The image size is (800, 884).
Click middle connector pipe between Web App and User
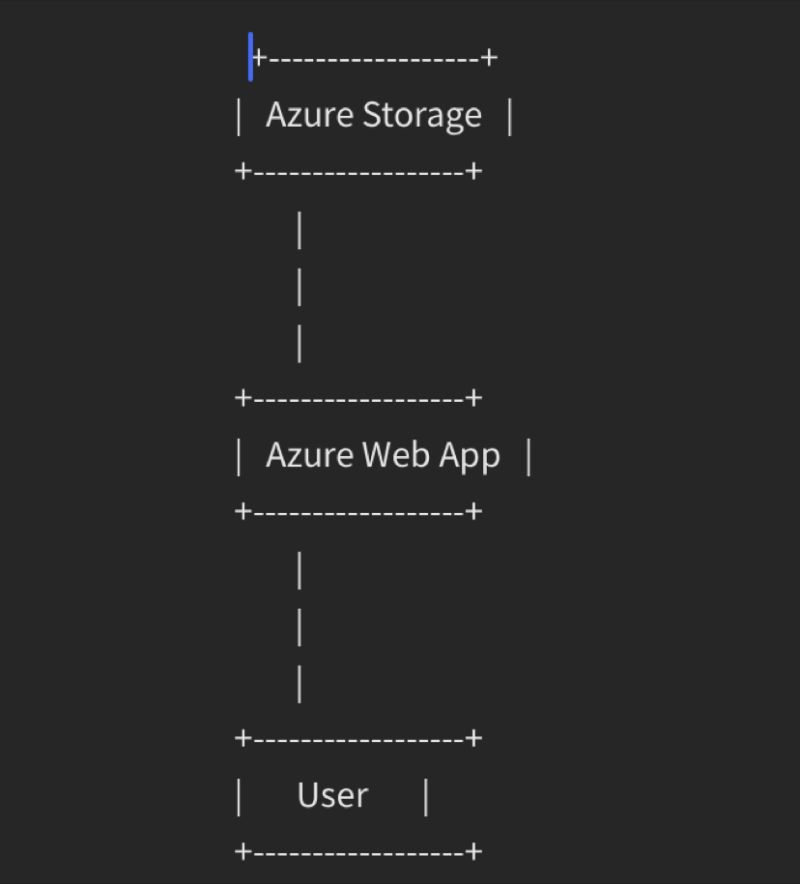click(x=300, y=627)
